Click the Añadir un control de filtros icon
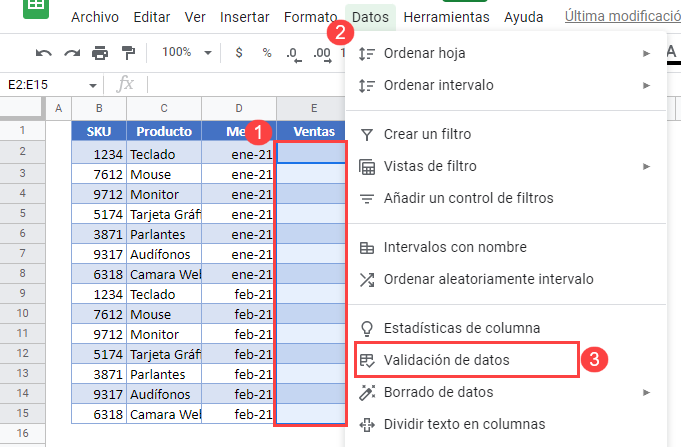This screenshot has width=681, height=447. point(367,199)
